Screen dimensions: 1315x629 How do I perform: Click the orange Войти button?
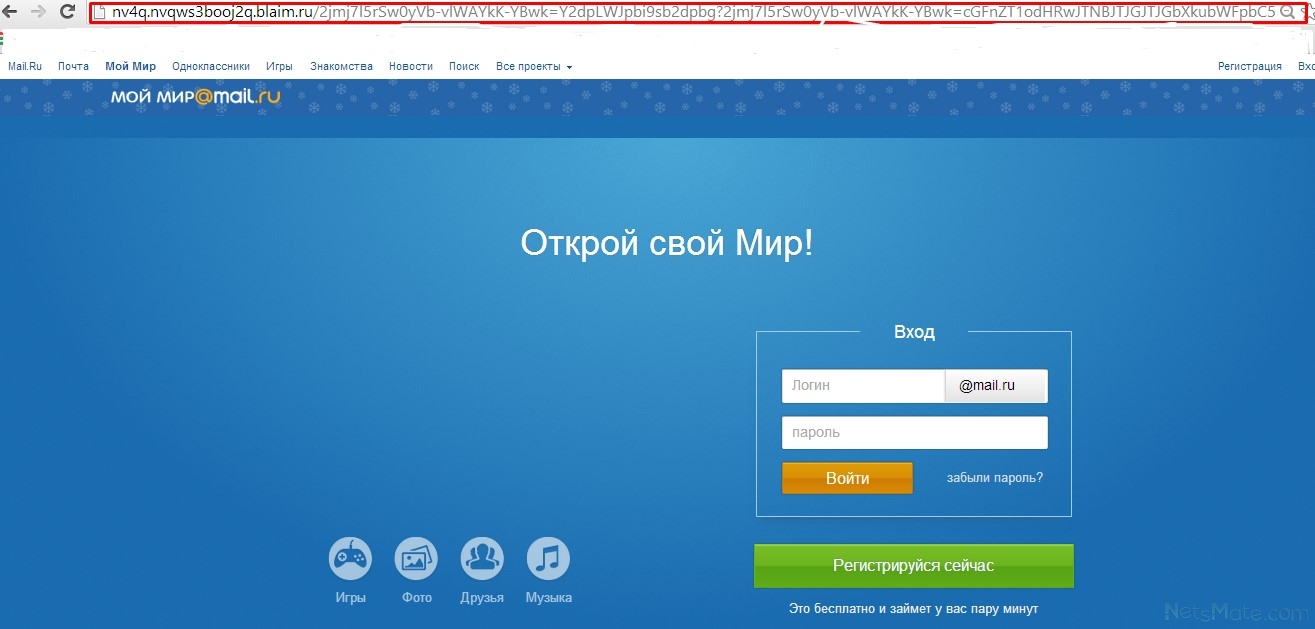[847, 478]
